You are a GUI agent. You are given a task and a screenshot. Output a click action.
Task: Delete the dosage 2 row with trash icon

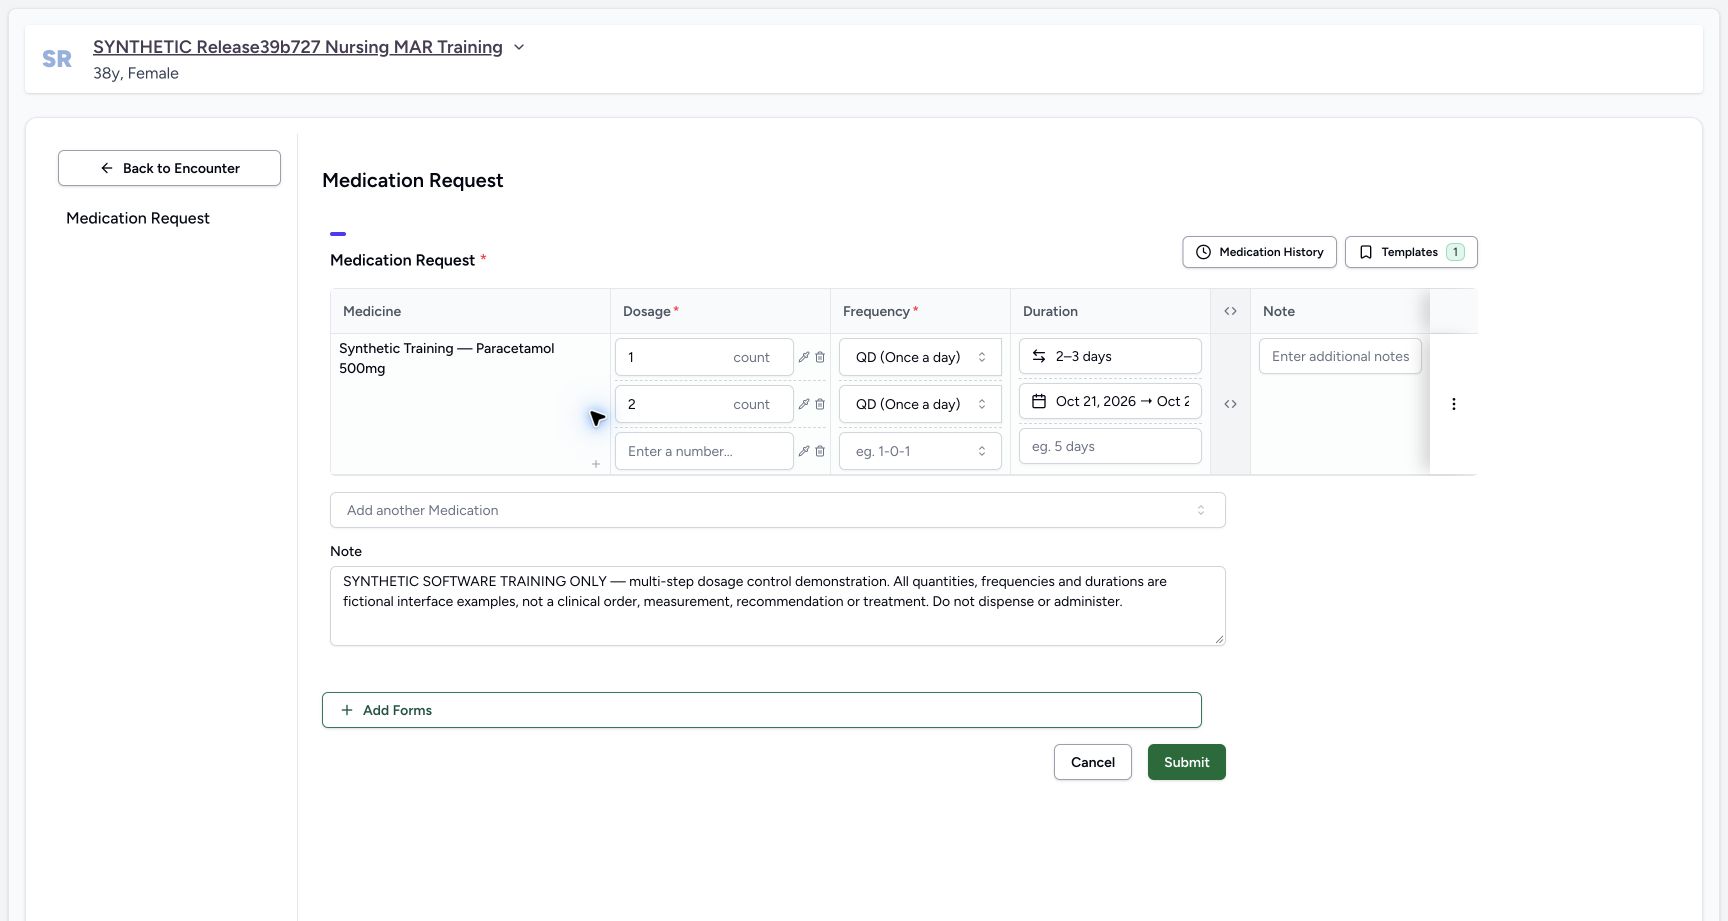coord(820,404)
